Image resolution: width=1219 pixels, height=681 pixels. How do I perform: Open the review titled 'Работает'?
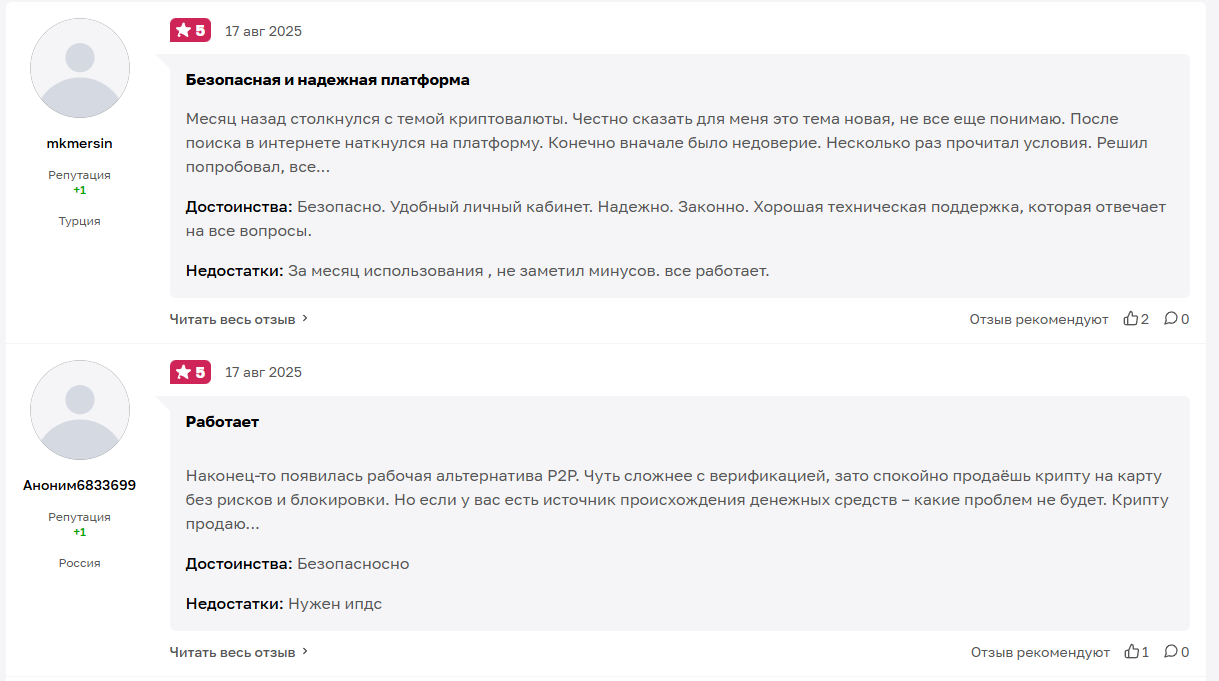(222, 422)
